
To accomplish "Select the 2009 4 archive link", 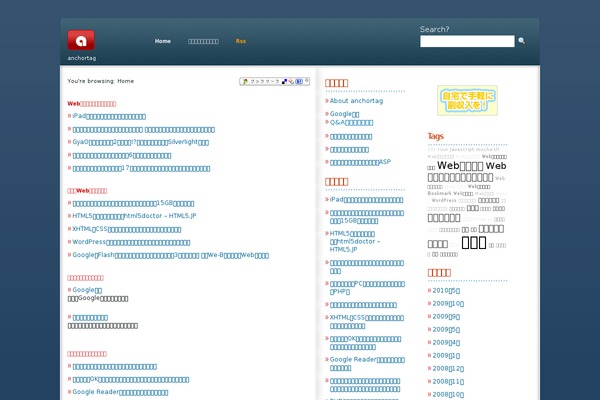I will coord(446,343).
